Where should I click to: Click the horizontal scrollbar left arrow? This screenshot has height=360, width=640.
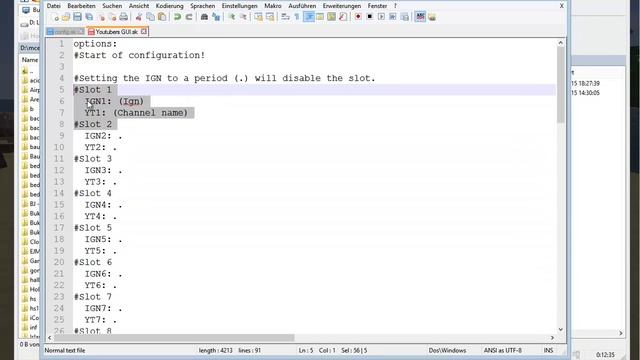[49, 338]
